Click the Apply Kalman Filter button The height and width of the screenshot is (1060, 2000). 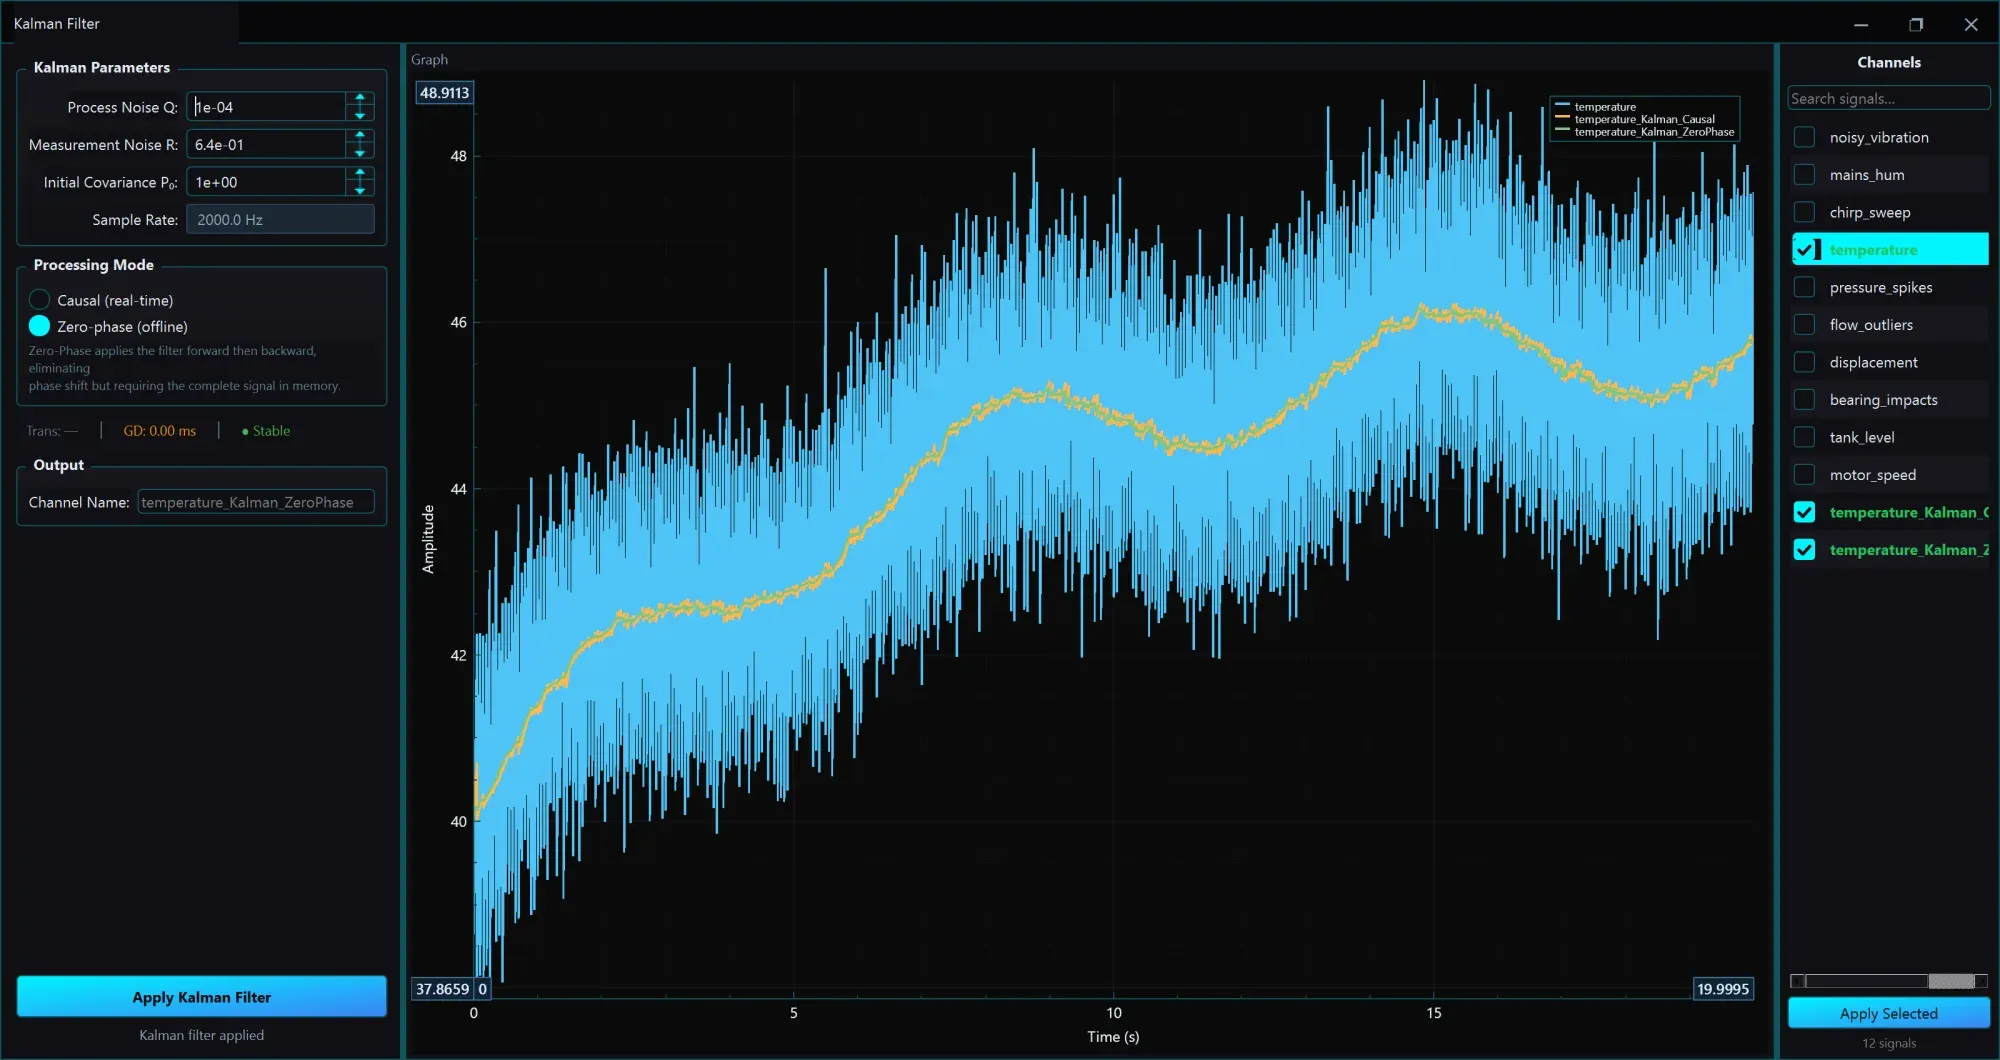[x=202, y=997]
